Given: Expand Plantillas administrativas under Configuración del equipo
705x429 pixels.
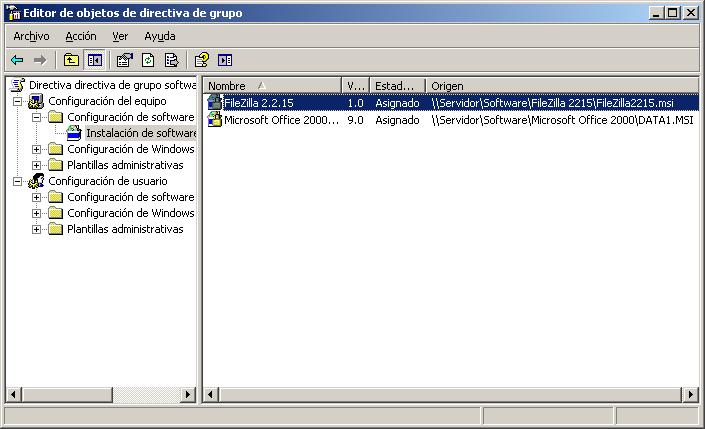Looking at the screenshot, I should pos(37,166).
